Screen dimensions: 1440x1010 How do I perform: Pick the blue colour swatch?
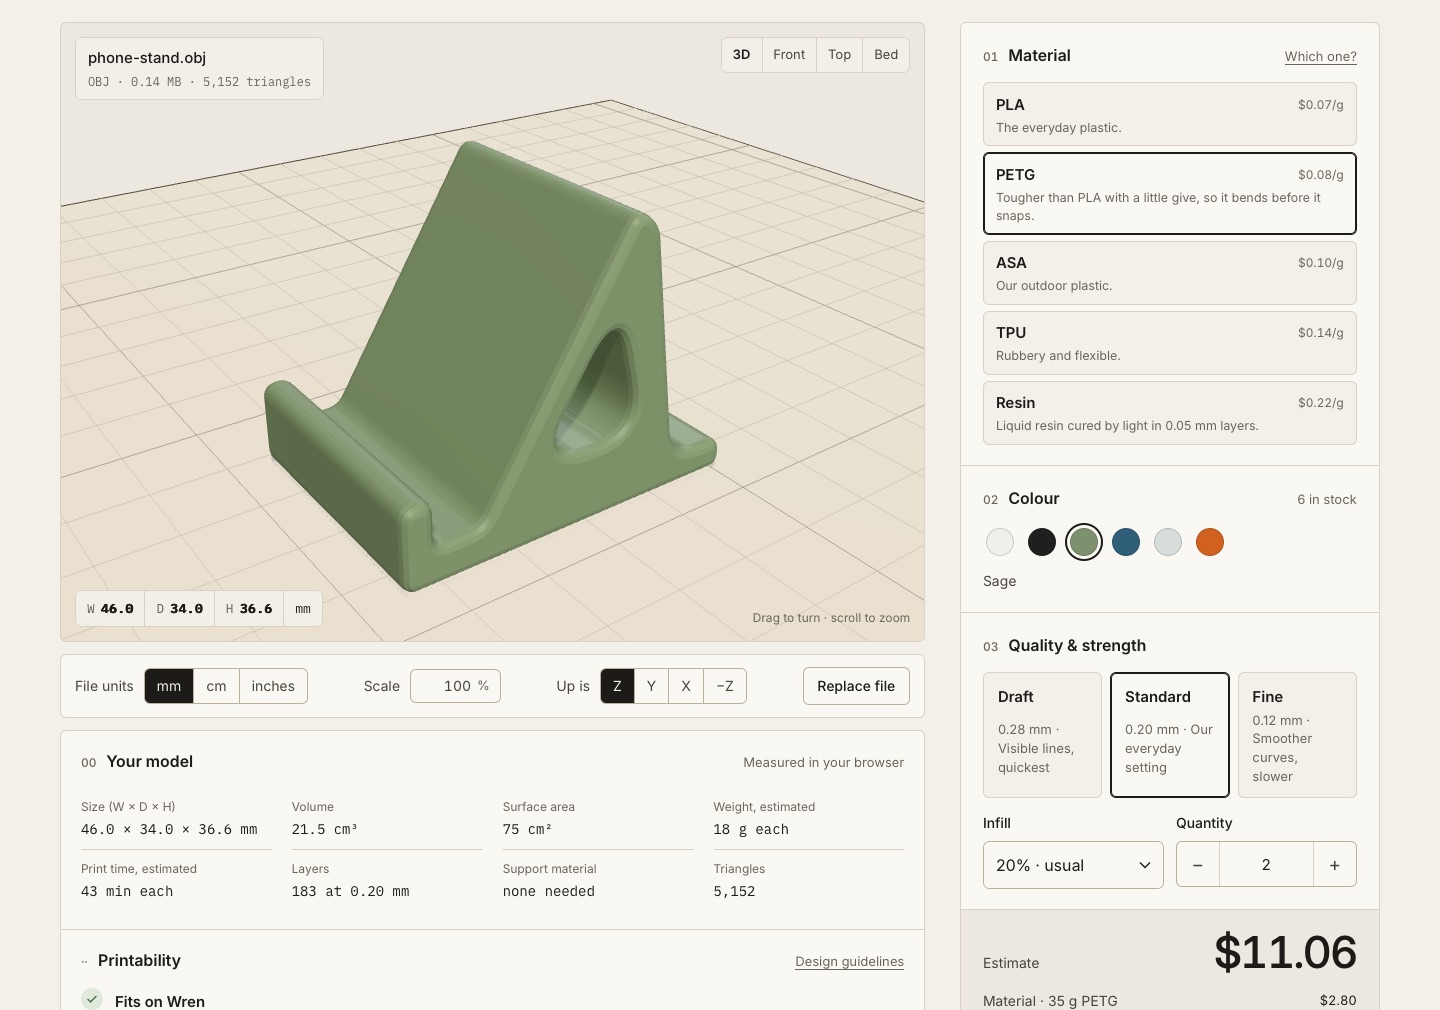tap(1126, 542)
